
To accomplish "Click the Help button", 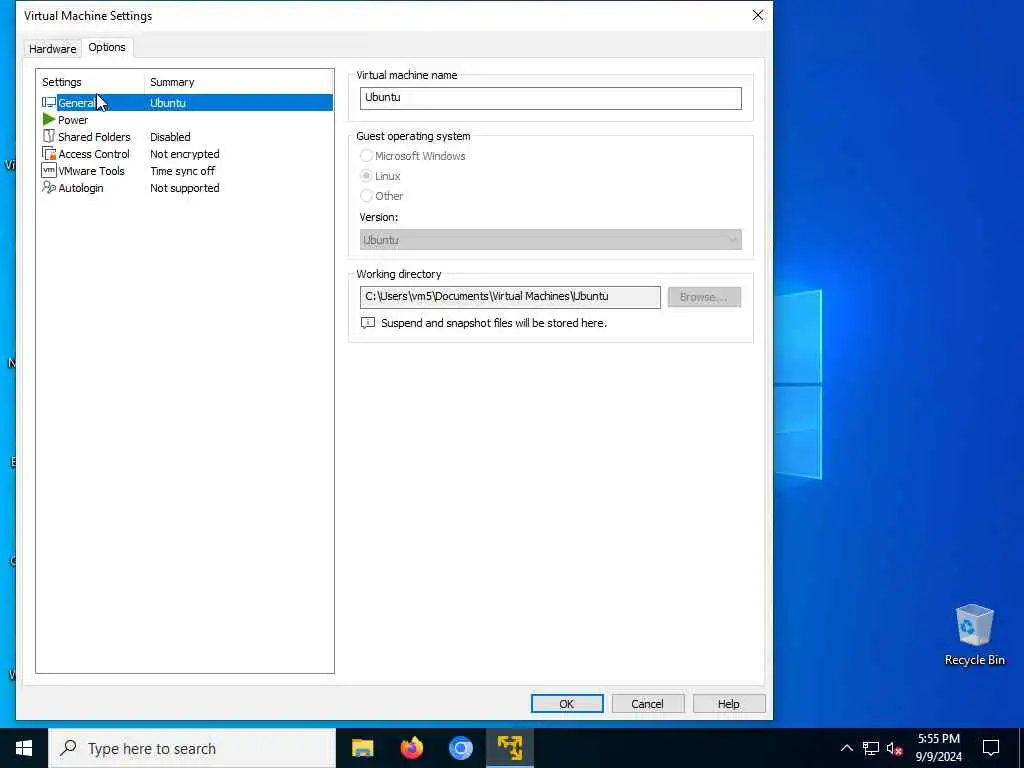I will click(x=729, y=703).
